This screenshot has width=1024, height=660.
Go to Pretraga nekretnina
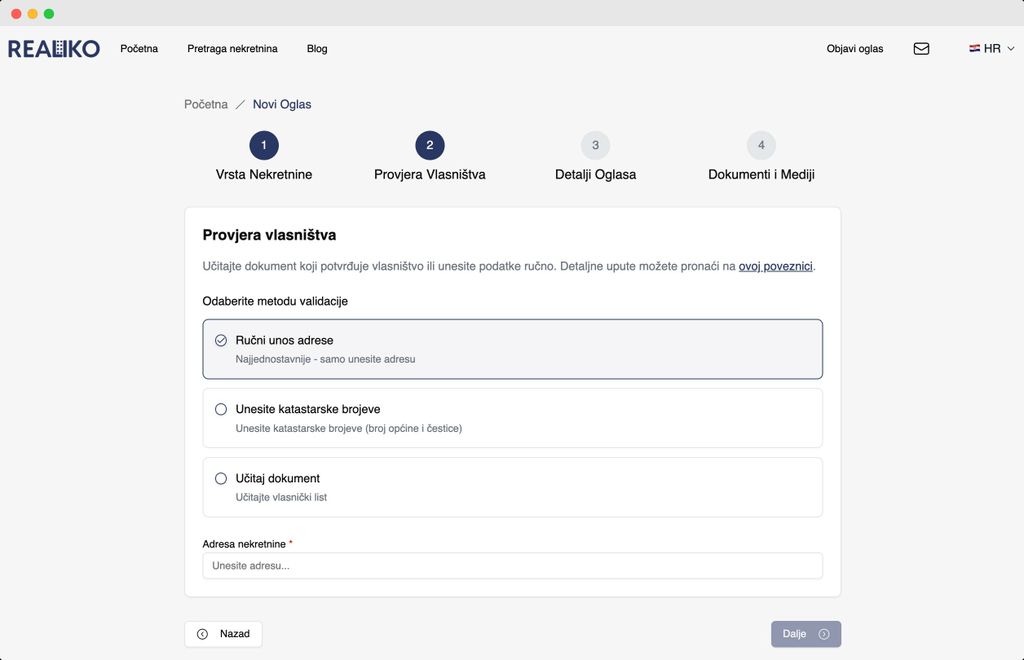pos(232,48)
